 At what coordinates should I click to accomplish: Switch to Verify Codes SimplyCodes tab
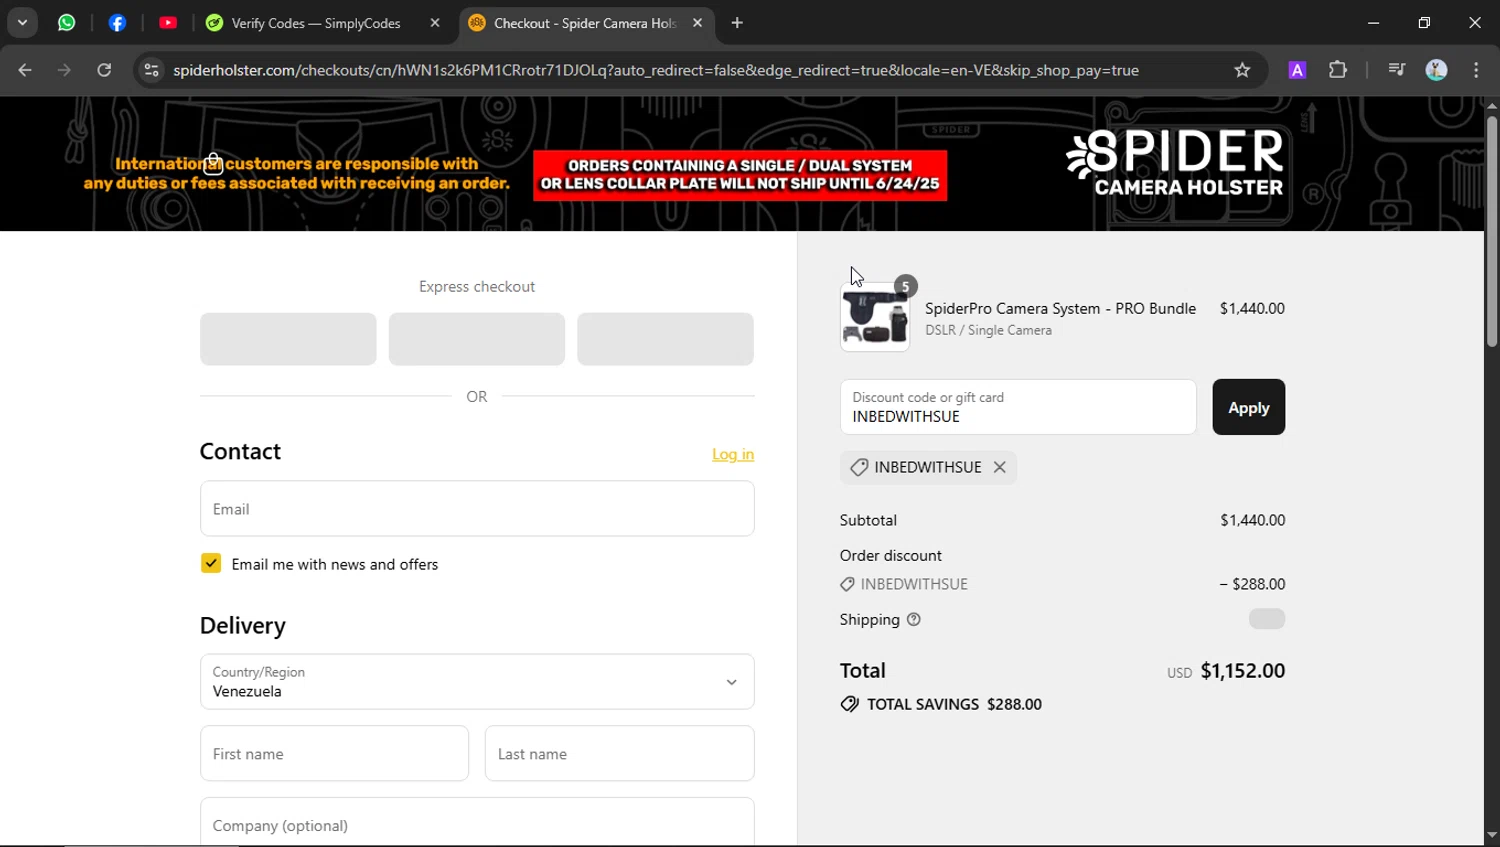(316, 23)
